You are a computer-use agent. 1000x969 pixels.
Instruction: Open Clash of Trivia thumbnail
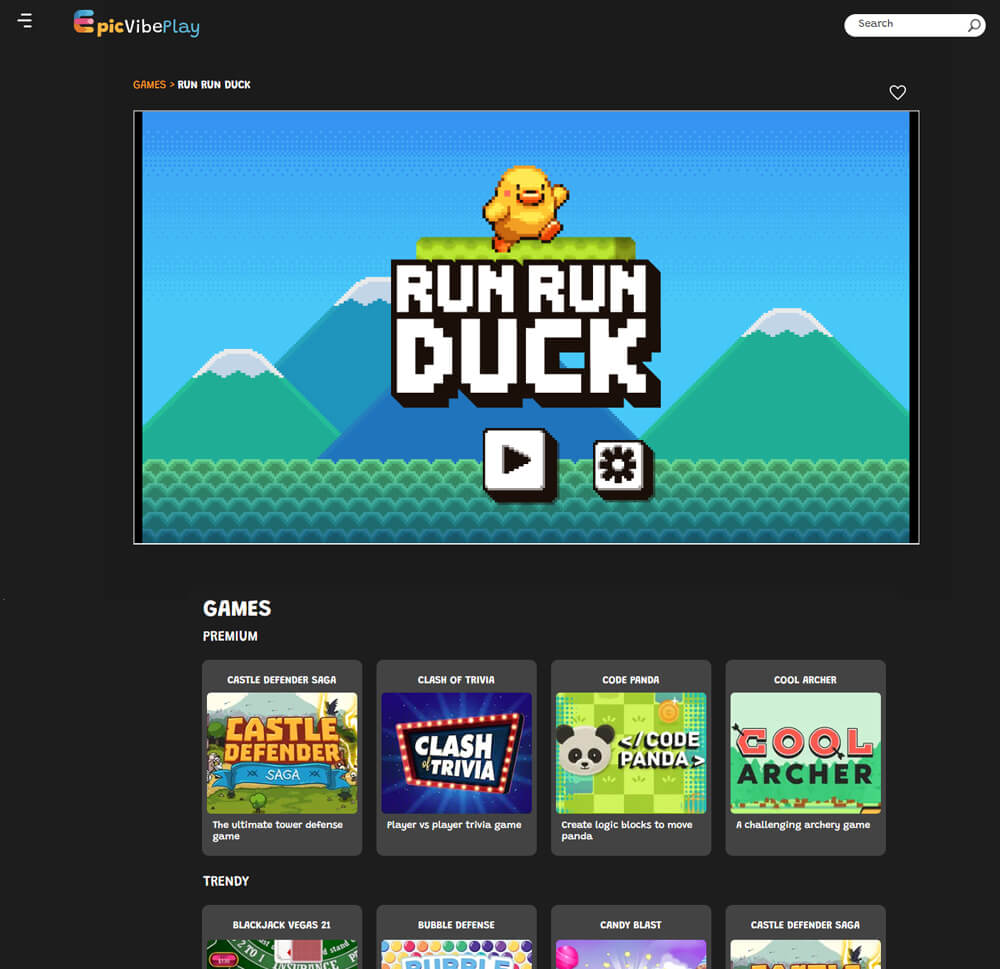456,753
